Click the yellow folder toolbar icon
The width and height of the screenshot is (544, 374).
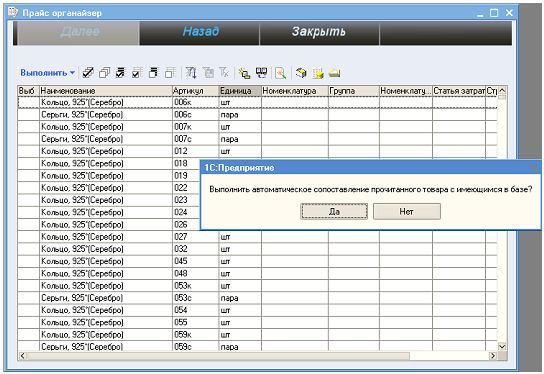click(x=334, y=73)
